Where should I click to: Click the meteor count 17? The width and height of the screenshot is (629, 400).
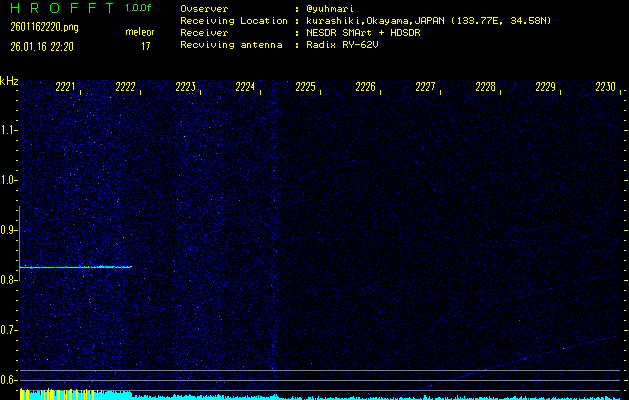tap(145, 47)
